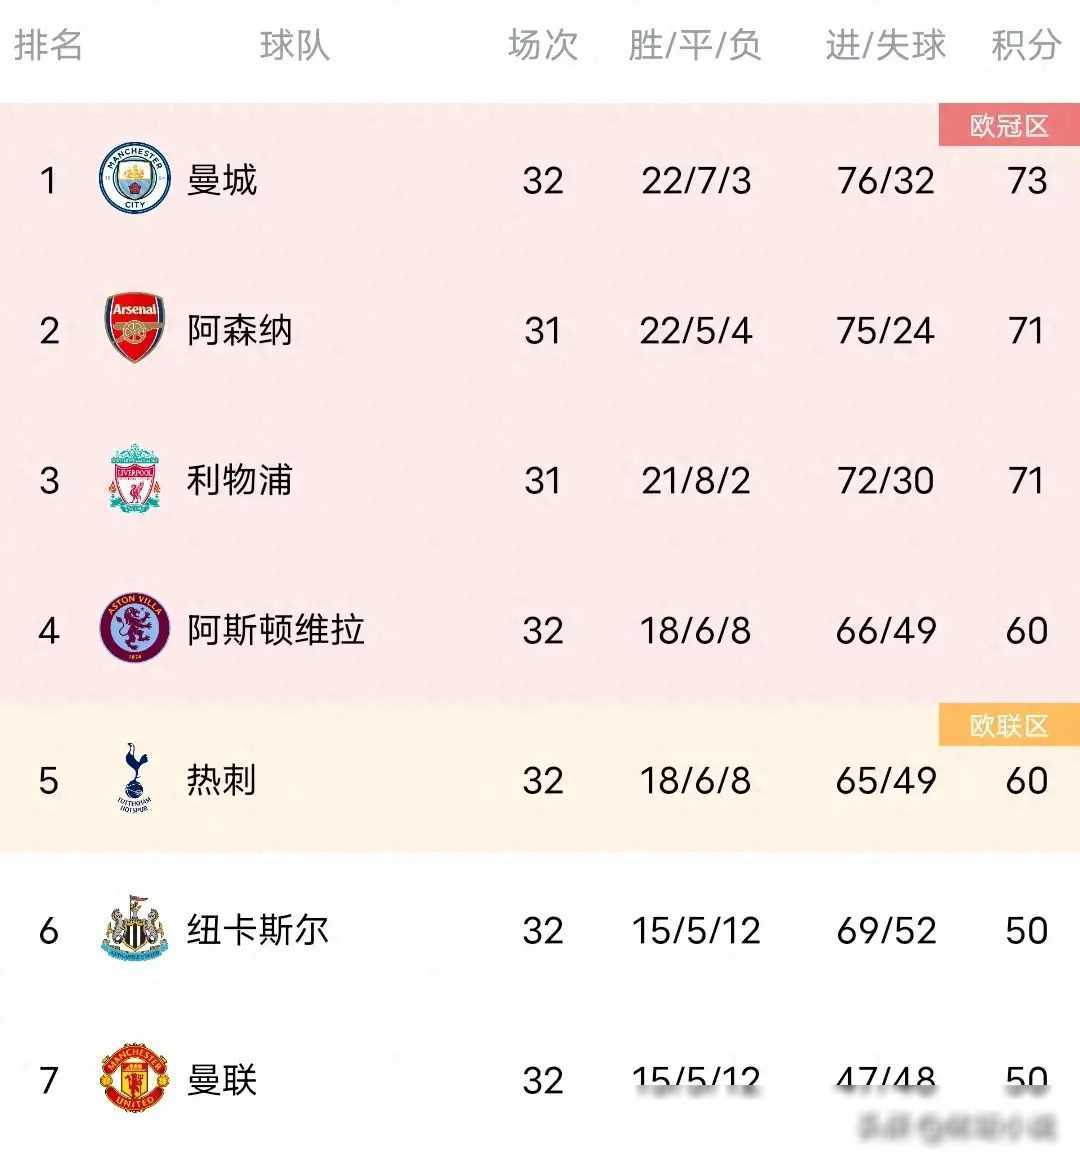
Task: Select the 场次 column header
Action: pyautogui.click(x=543, y=47)
